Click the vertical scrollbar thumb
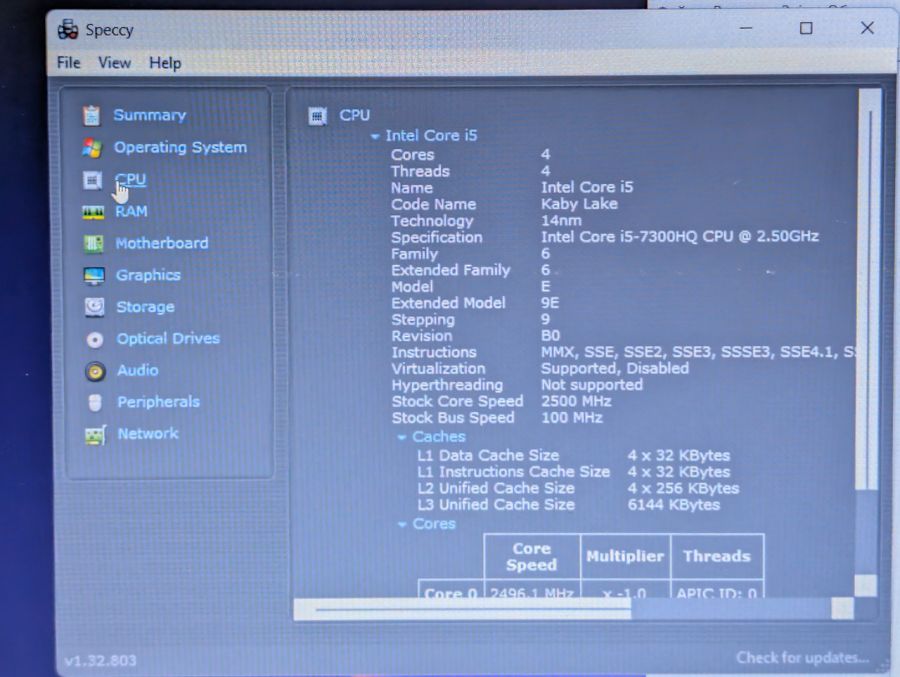Image resolution: width=900 pixels, height=677 pixels. coord(870,287)
